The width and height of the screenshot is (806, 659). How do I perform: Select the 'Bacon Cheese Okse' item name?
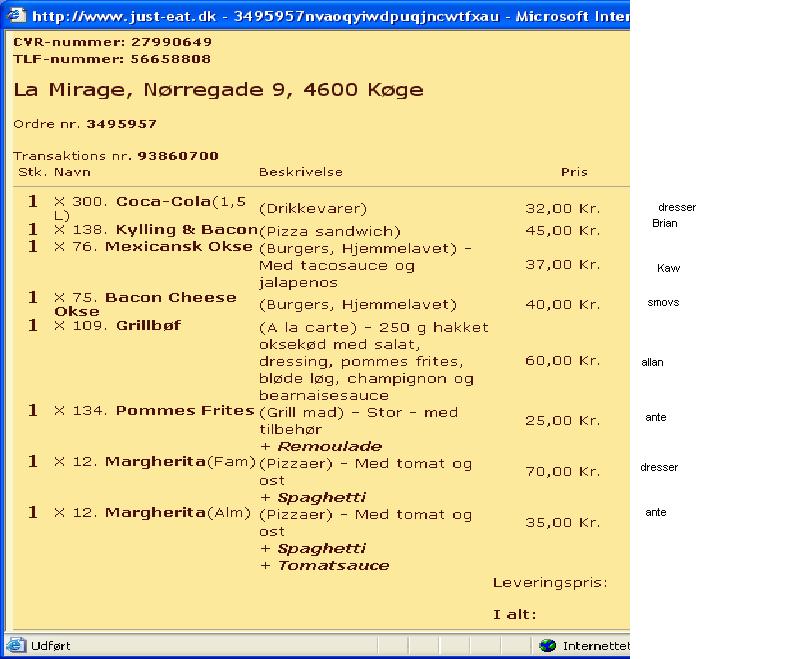click(145, 304)
